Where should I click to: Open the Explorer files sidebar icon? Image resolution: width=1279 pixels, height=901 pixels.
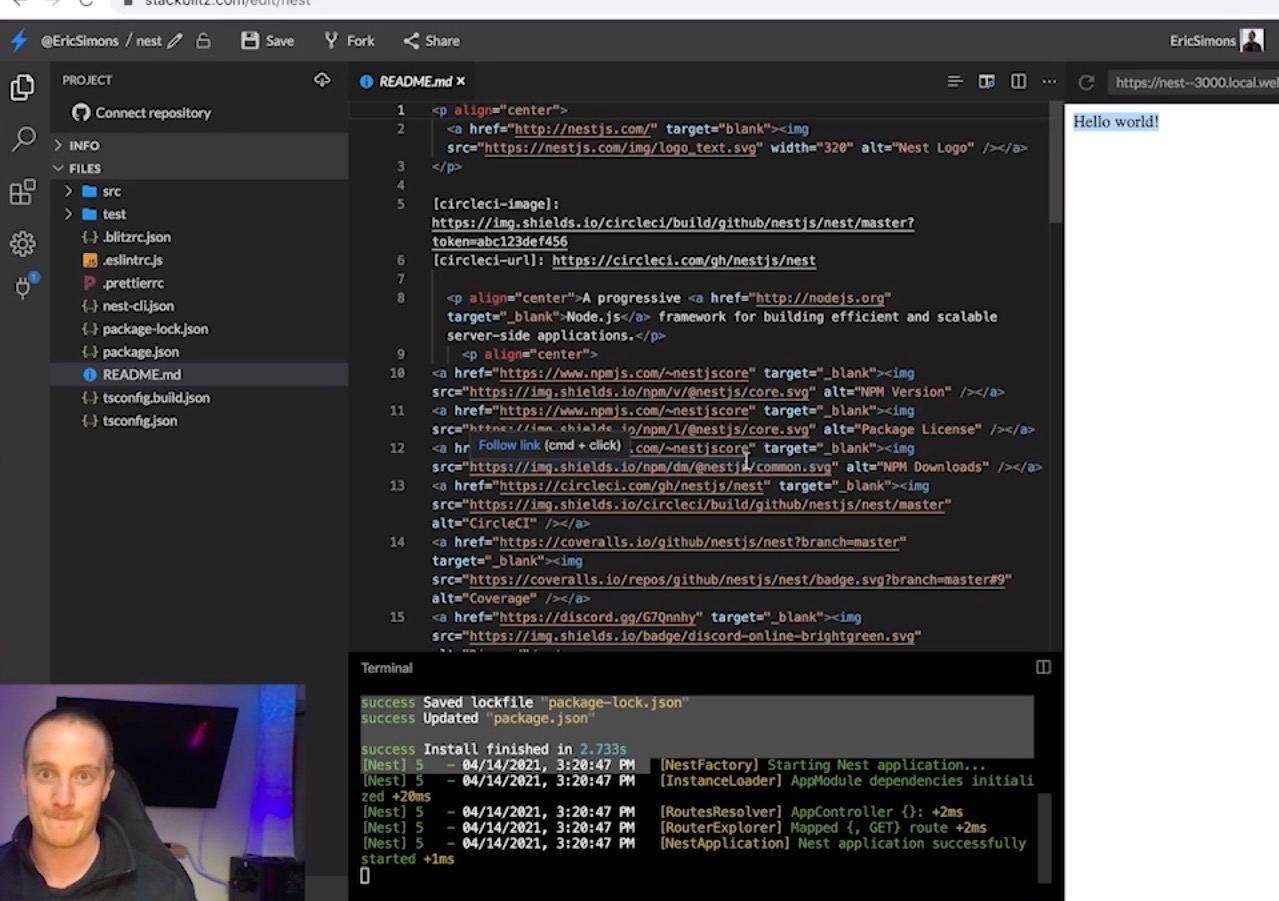[x=22, y=88]
